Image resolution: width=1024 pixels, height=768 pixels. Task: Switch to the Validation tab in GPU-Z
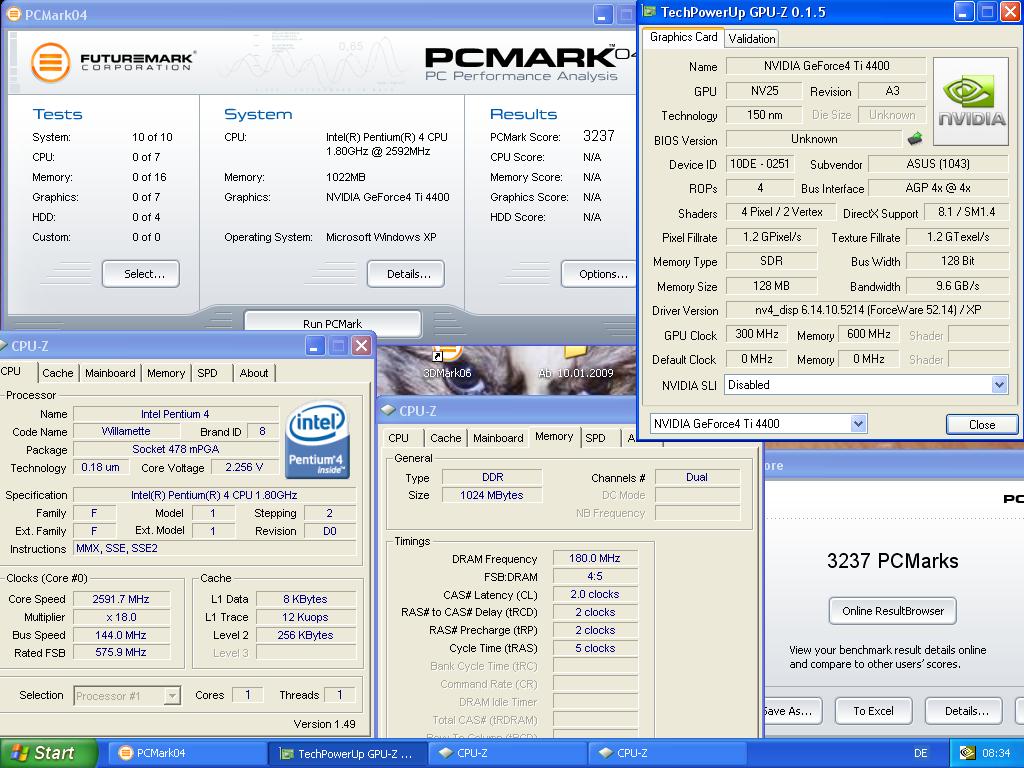752,39
